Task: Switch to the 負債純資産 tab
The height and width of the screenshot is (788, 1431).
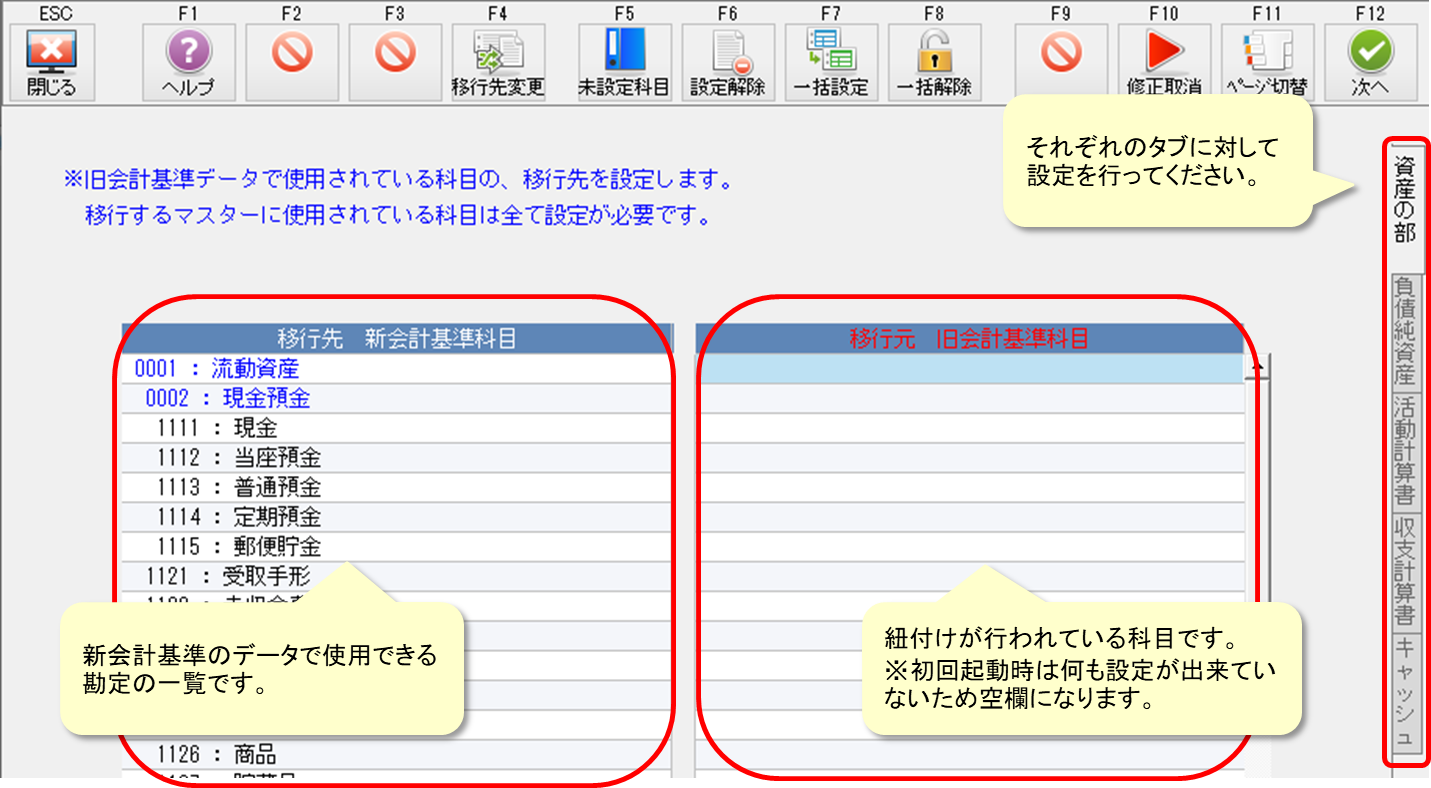Action: (1405, 330)
